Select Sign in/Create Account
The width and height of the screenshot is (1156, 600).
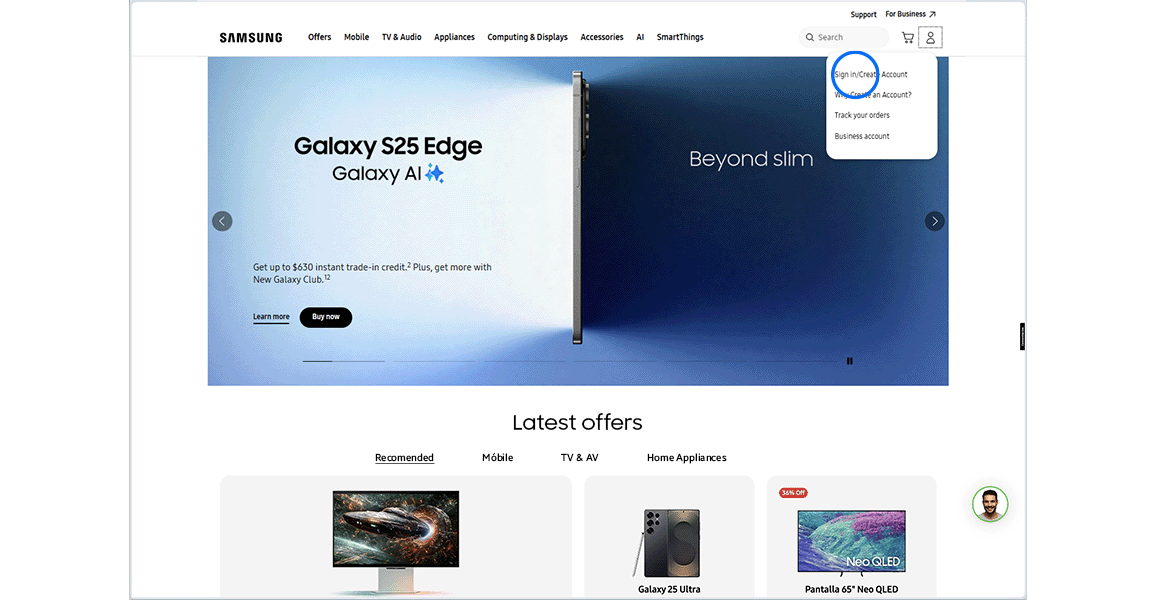pyautogui.click(x=872, y=74)
